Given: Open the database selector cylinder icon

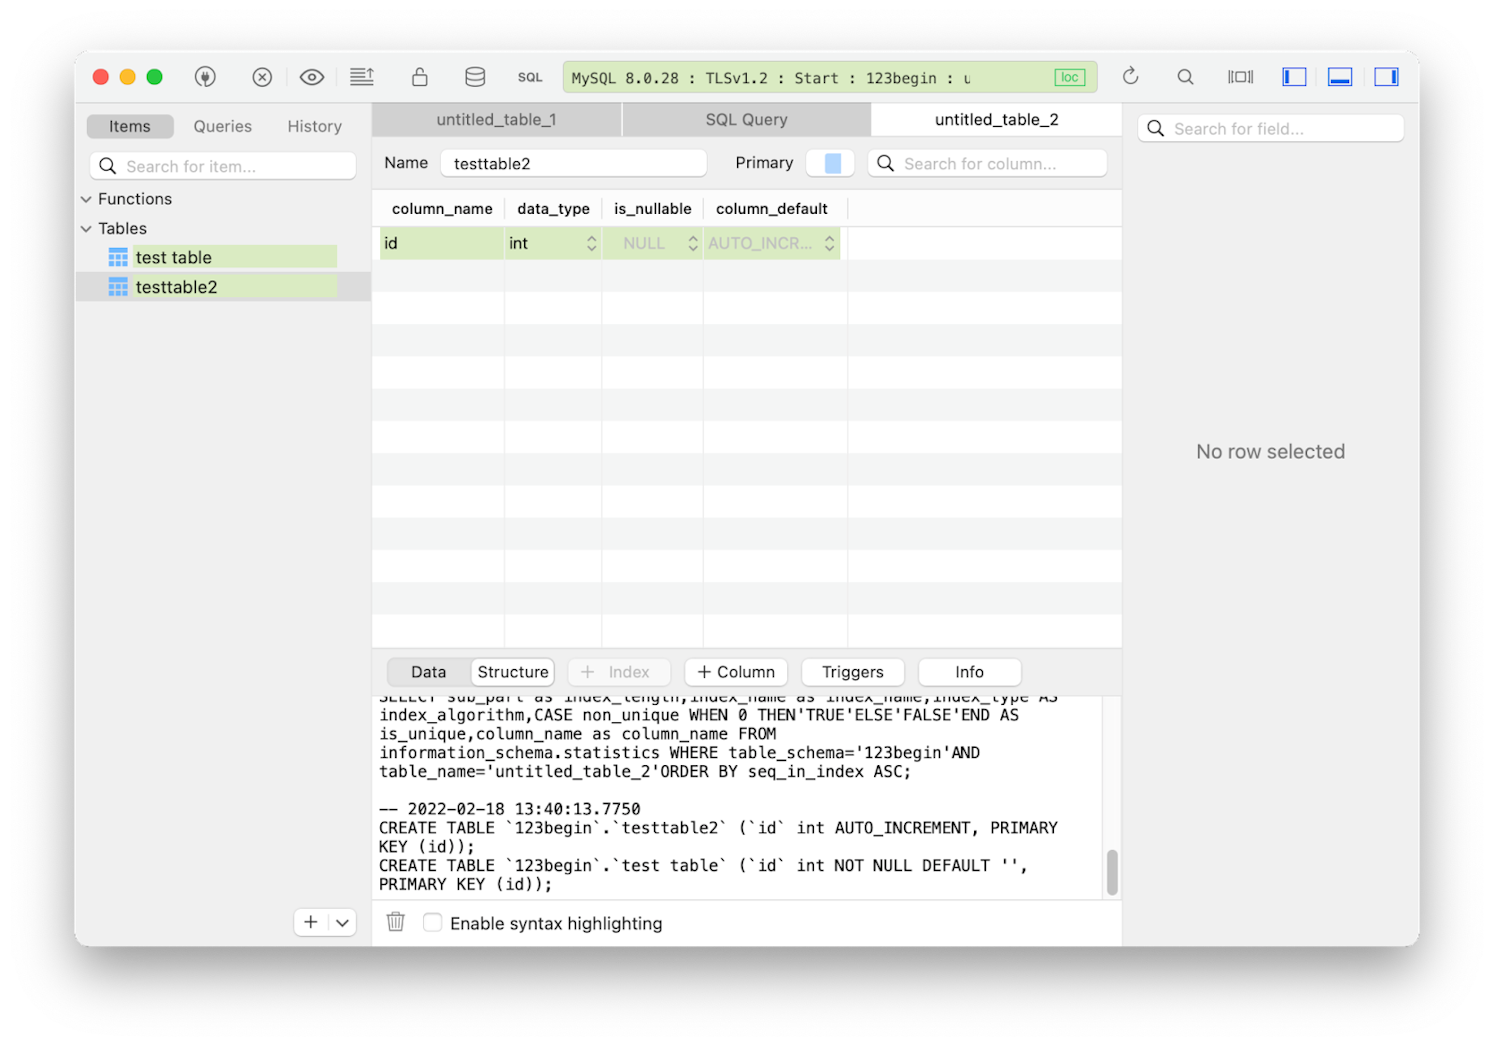Looking at the screenshot, I should coord(475,77).
